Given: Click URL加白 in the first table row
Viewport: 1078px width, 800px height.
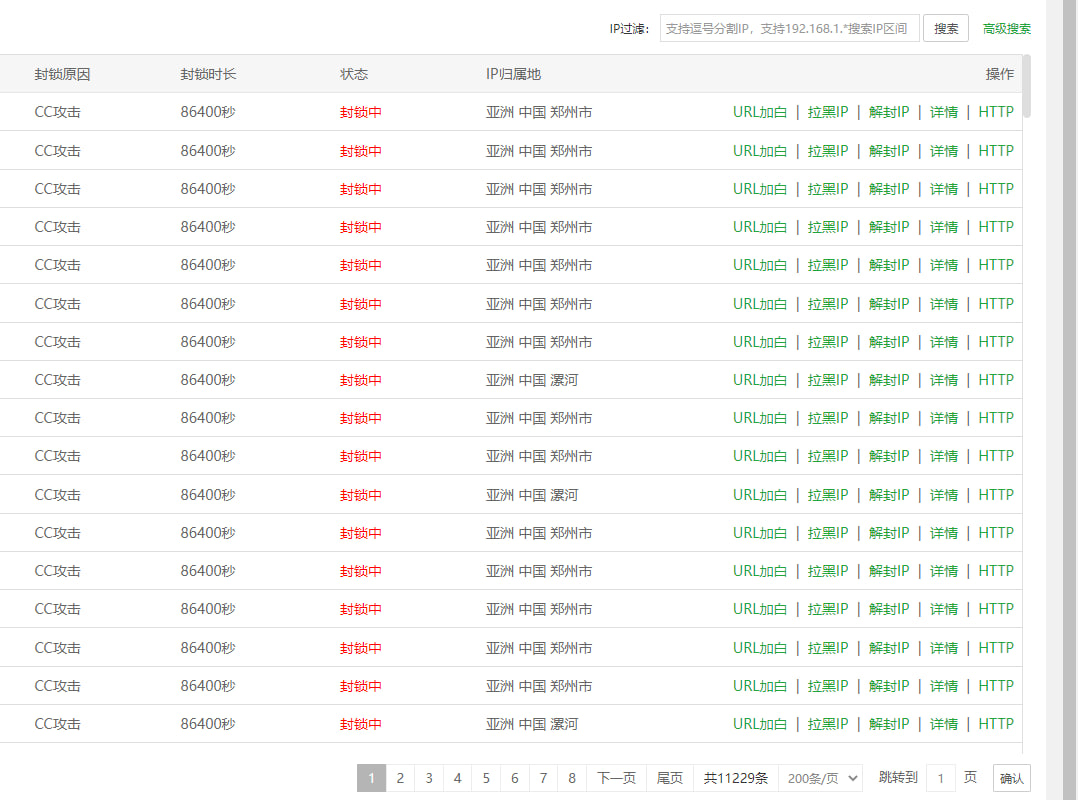Looking at the screenshot, I should pos(760,113).
